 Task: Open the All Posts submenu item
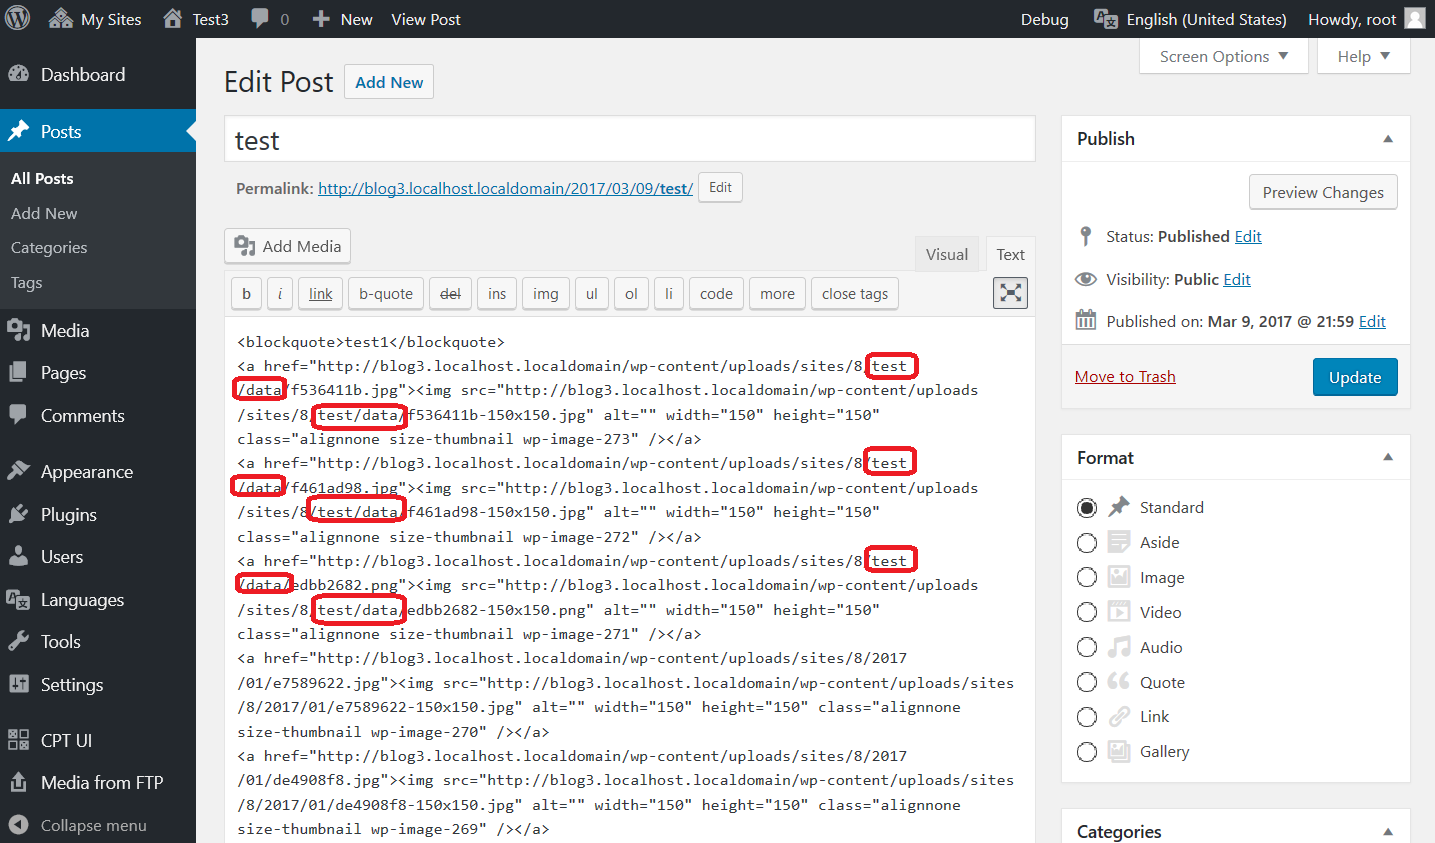42,178
